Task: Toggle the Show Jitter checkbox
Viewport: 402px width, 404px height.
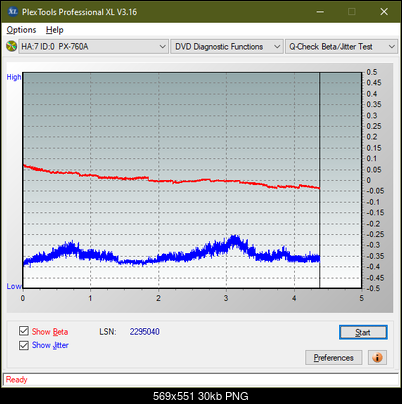Action: tap(24, 345)
